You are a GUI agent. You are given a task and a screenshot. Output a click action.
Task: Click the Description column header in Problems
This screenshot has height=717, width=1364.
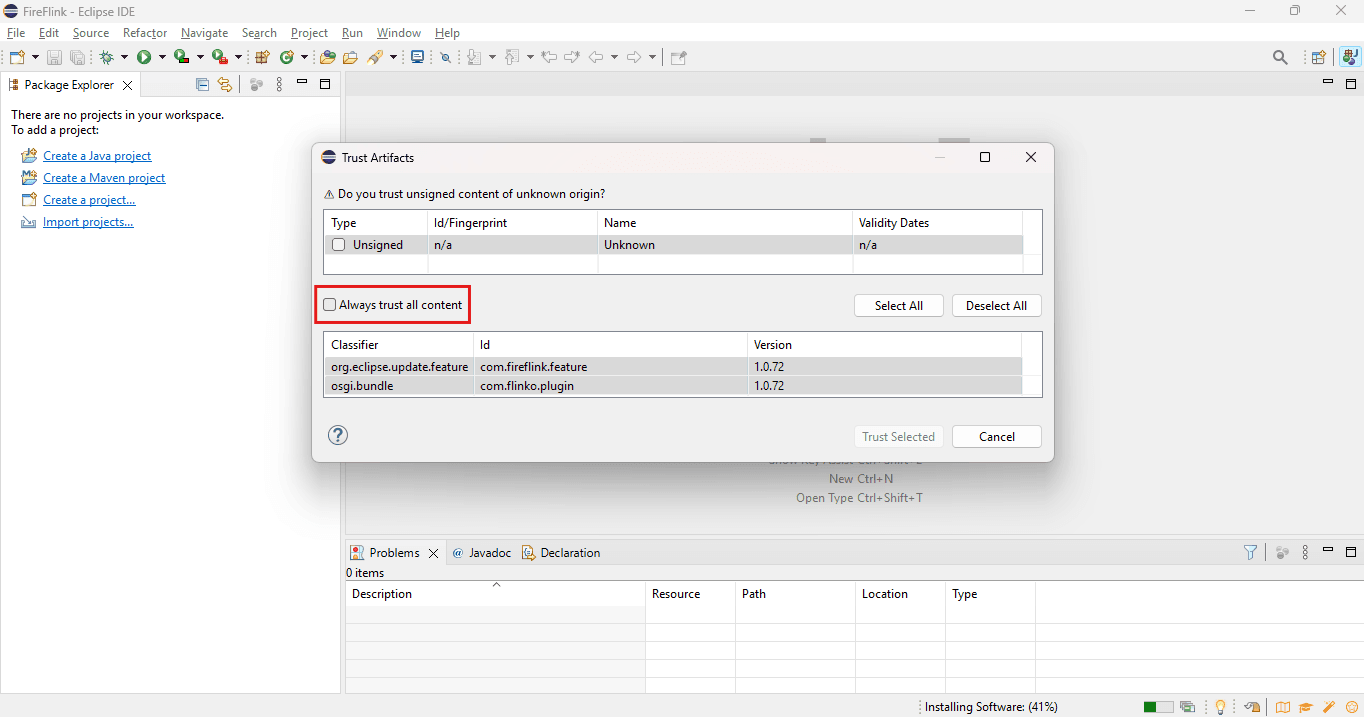click(x=496, y=594)
